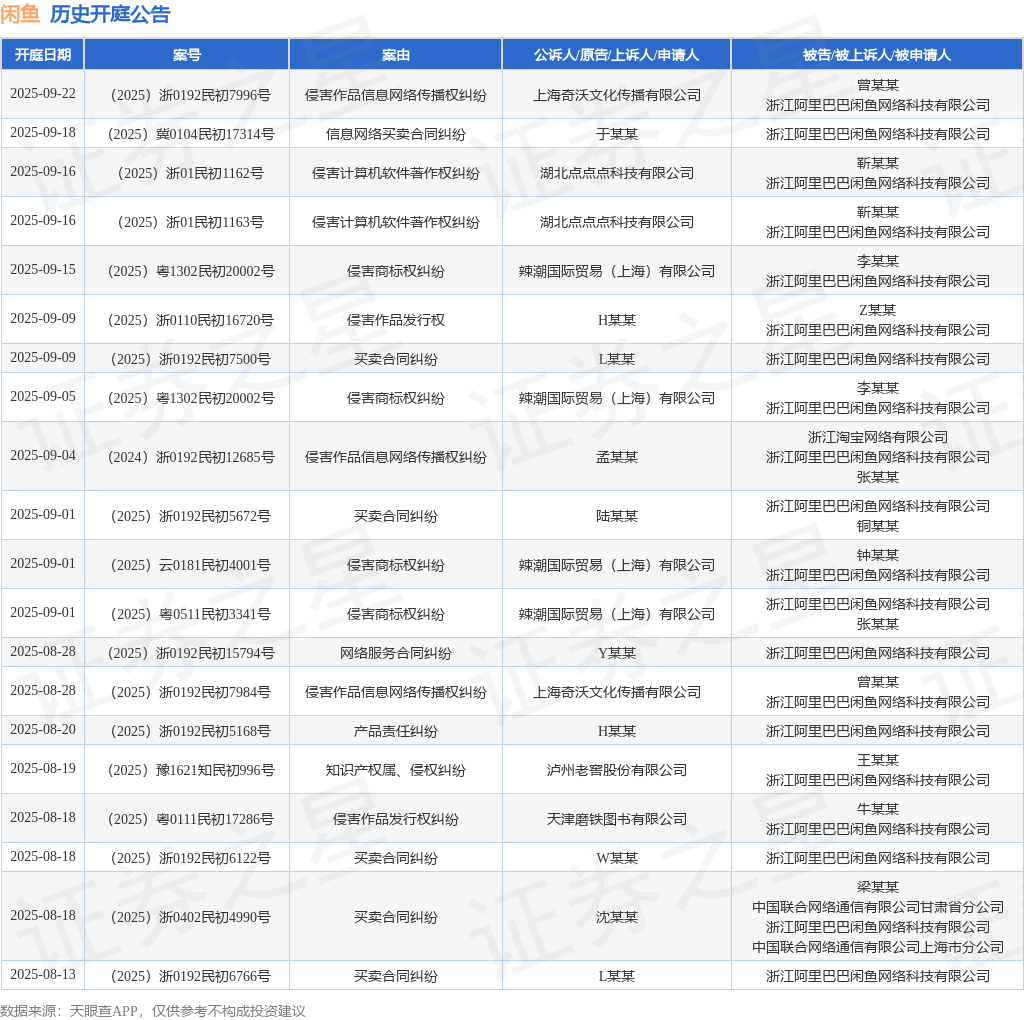This screenshot has height=1020, width=1024.
Task: Click the 网络服务合同纠纷 case cause cell
Action: tap(396, 653)
